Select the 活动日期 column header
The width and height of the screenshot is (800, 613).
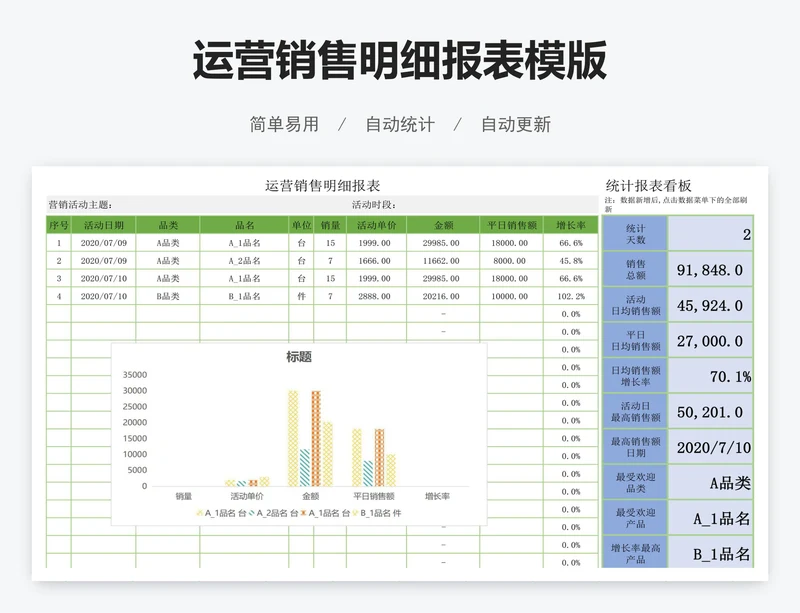pyautogui.click(x=104, y=225)
